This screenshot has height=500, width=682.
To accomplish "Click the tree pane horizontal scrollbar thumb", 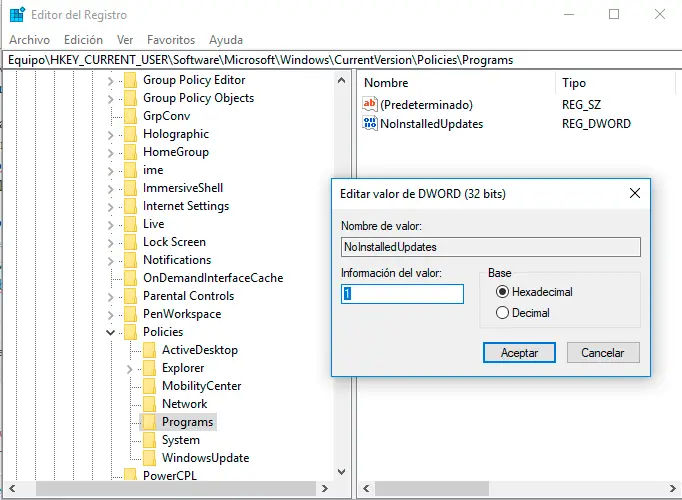I will (176, 489).
